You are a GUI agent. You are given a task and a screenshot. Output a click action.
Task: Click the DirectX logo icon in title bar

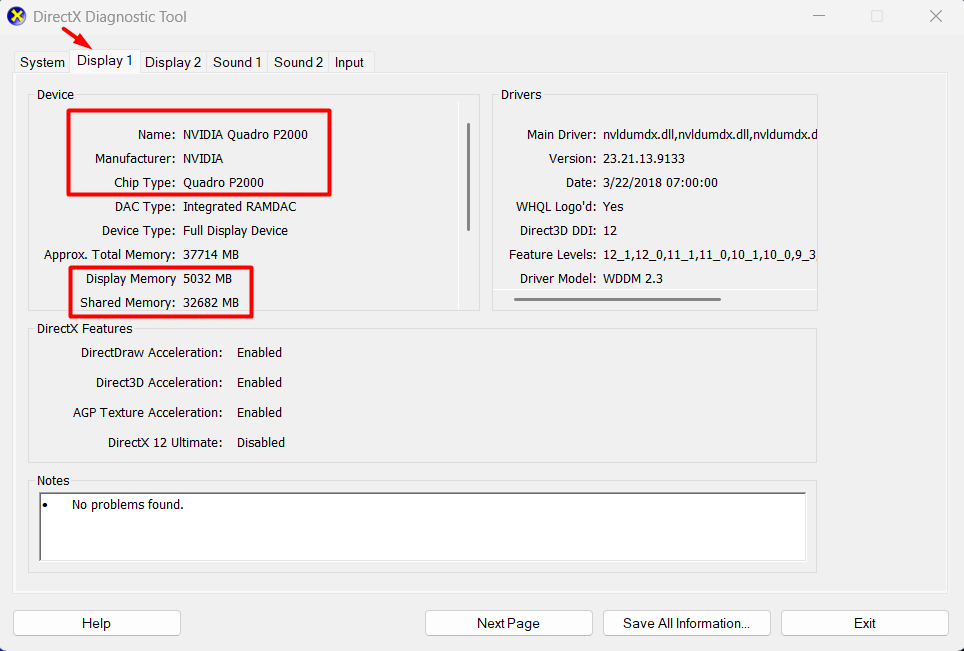tap(16, 17)
